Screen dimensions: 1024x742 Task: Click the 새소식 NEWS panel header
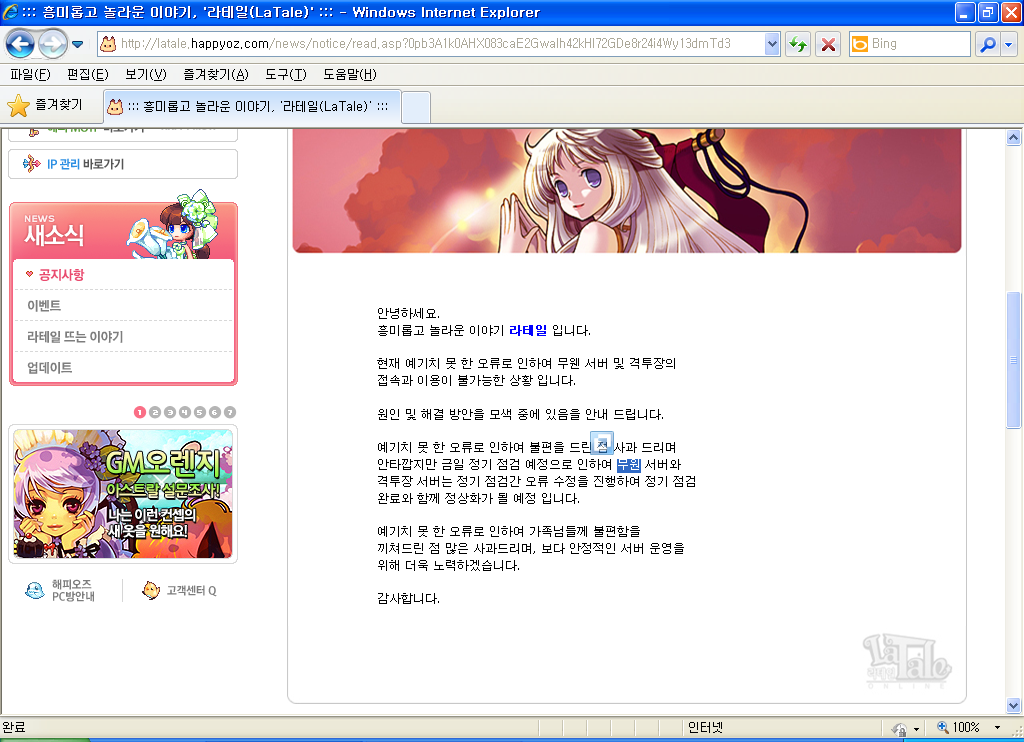(123, 231)
